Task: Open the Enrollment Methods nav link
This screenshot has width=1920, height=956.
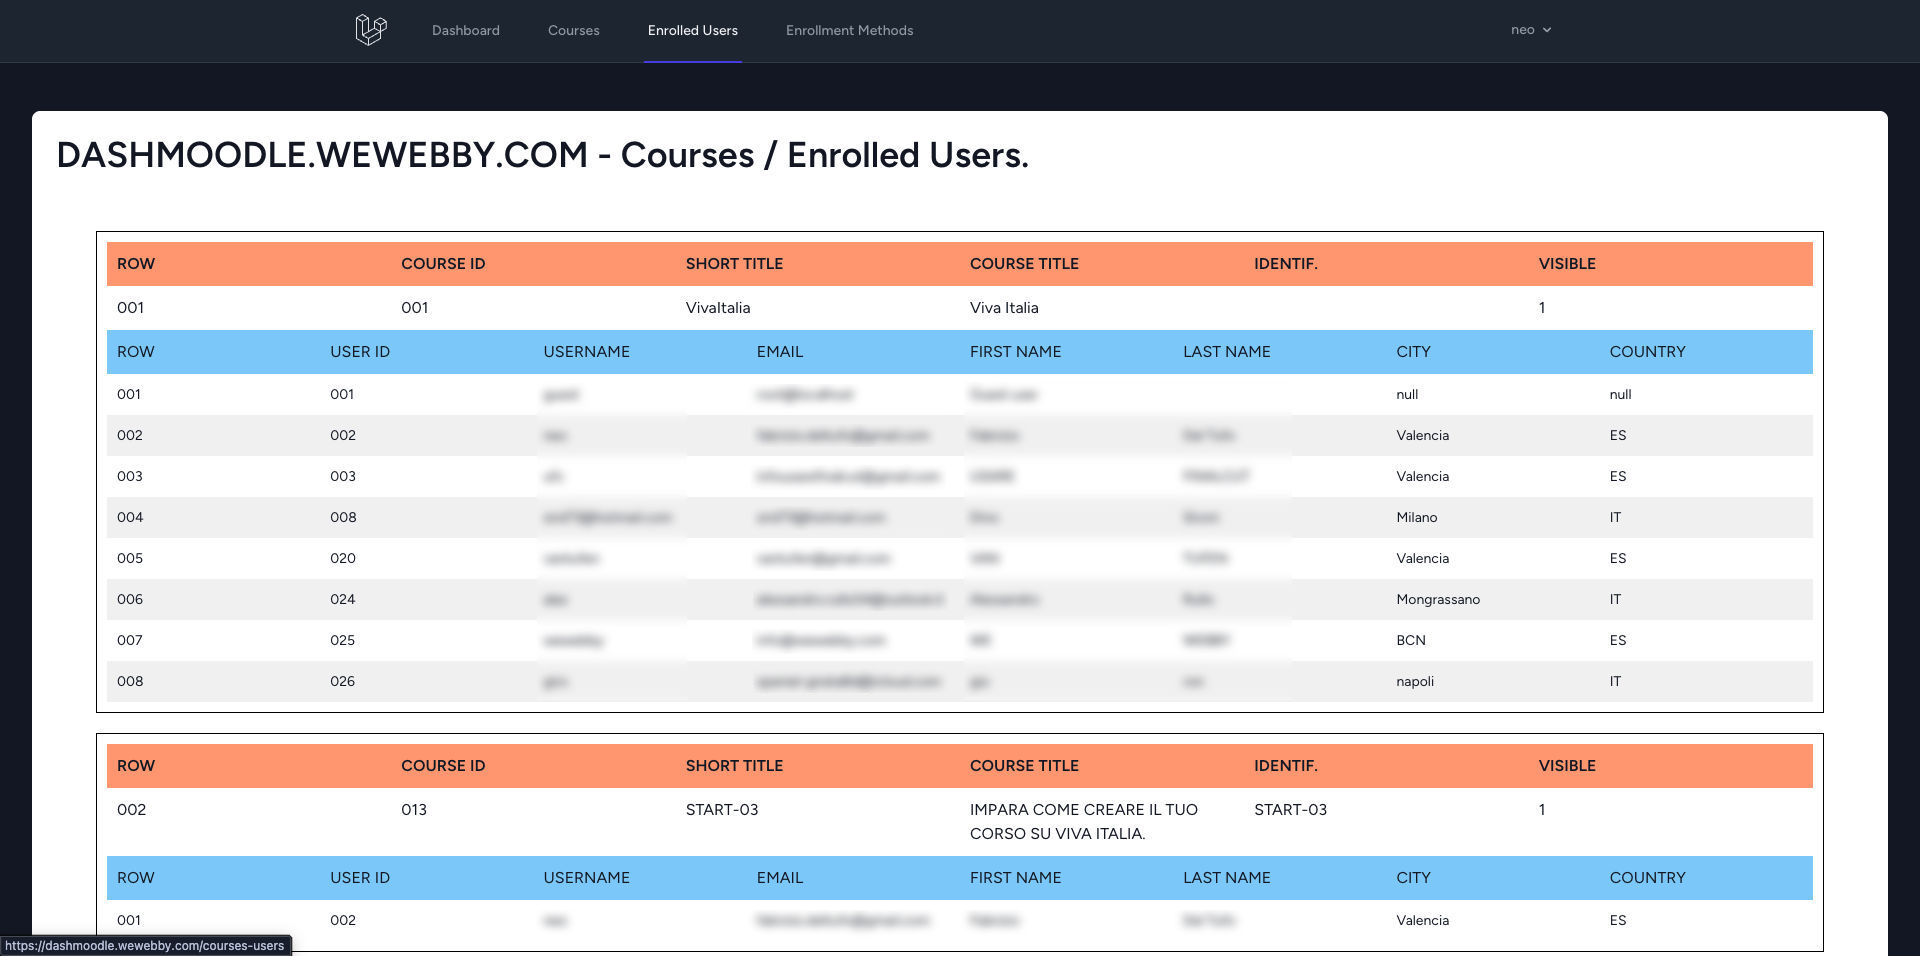Action: pos(850,30)
